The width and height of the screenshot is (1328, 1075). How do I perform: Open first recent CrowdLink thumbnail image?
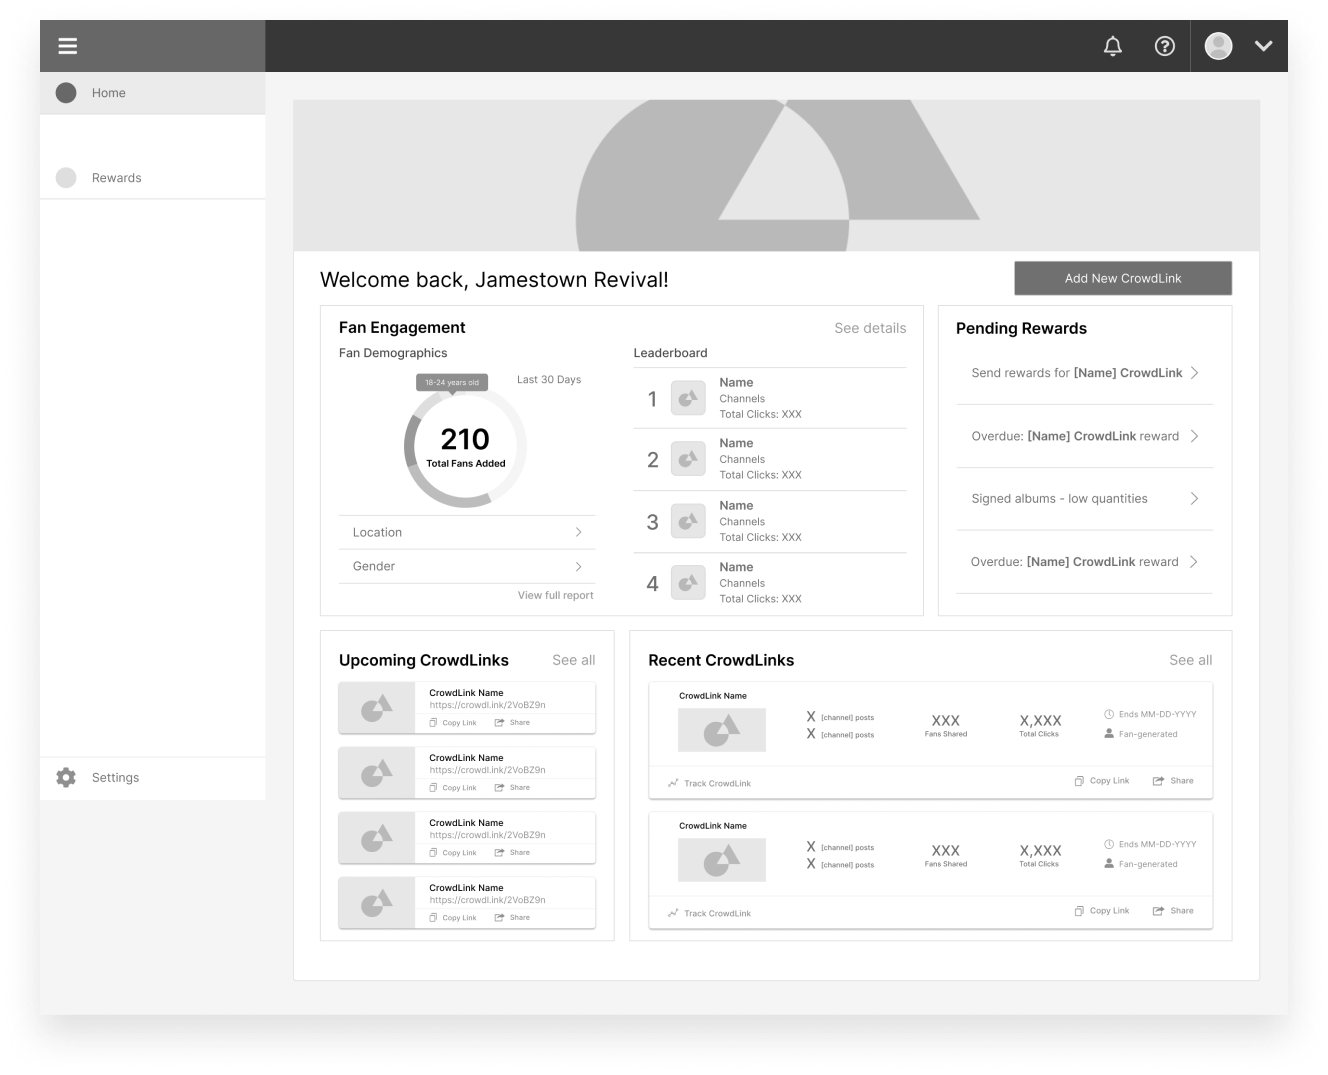[722, 730]
